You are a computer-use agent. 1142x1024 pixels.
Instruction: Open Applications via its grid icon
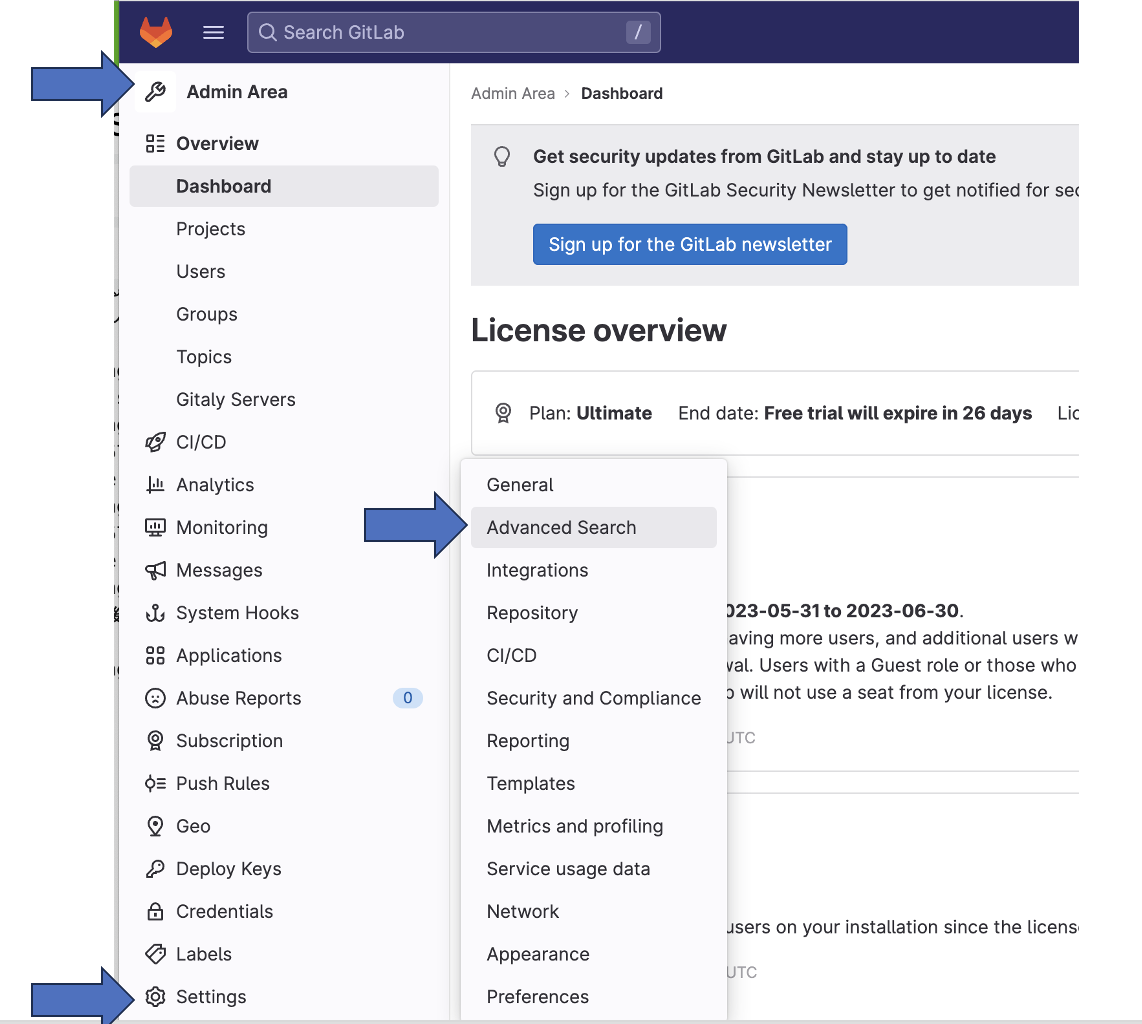coord(155,655)
